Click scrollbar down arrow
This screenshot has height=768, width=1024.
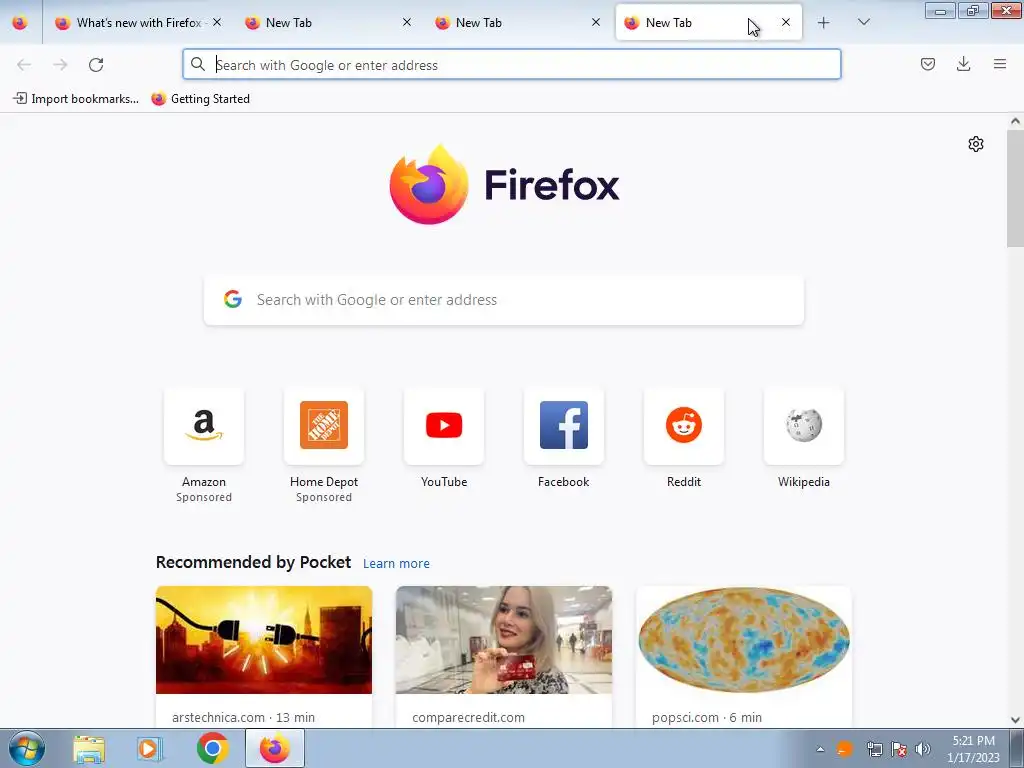click(1015, 720)
